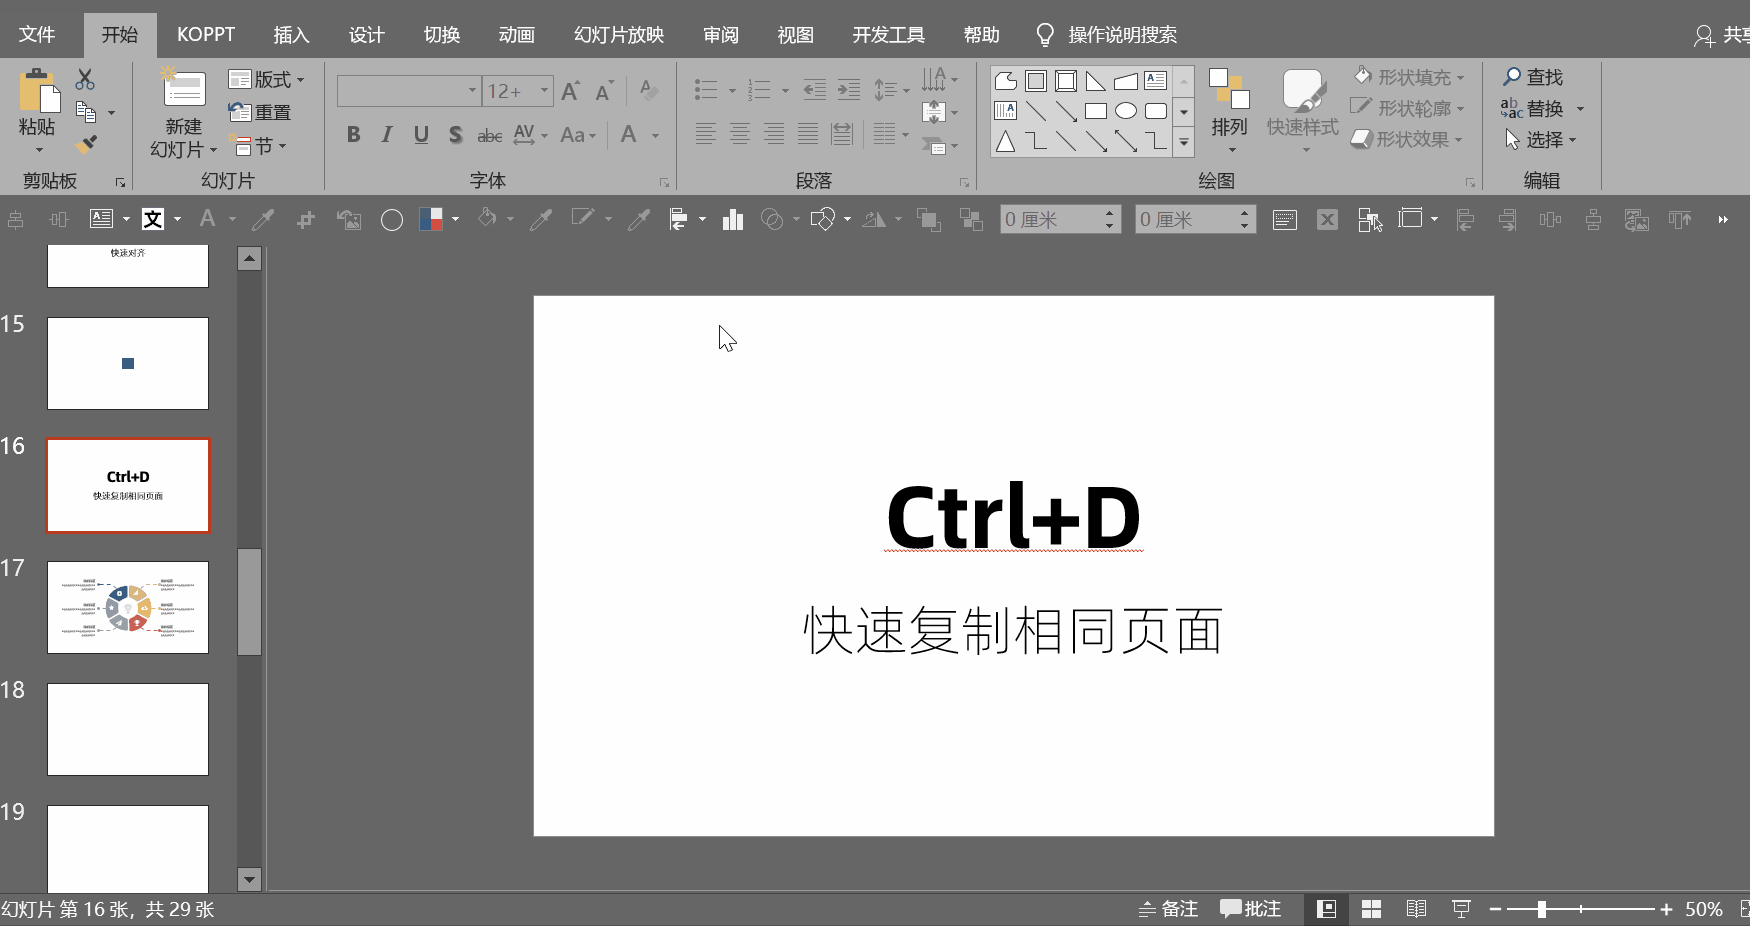Click the New Slide (新建幻灯片) icon
Screen dimensions: 1750x926
(184, 90)
